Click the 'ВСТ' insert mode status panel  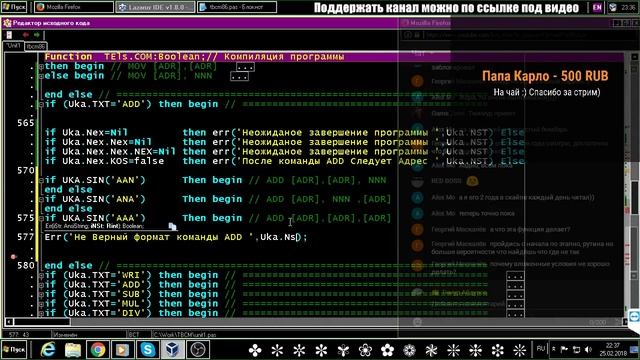[x=134, y=335]
